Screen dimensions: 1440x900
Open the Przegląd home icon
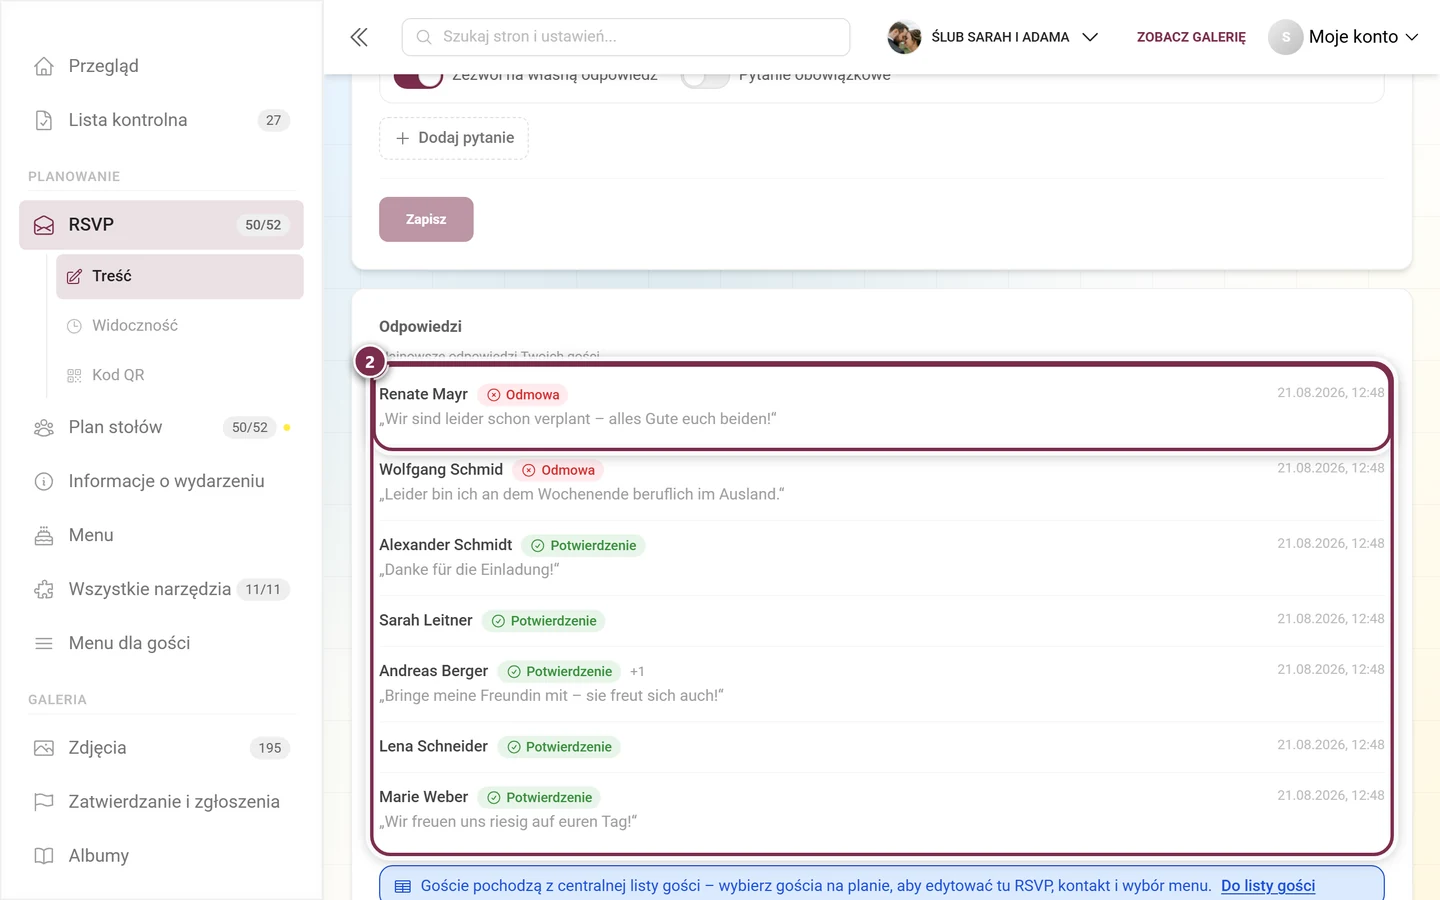(44, 66)
